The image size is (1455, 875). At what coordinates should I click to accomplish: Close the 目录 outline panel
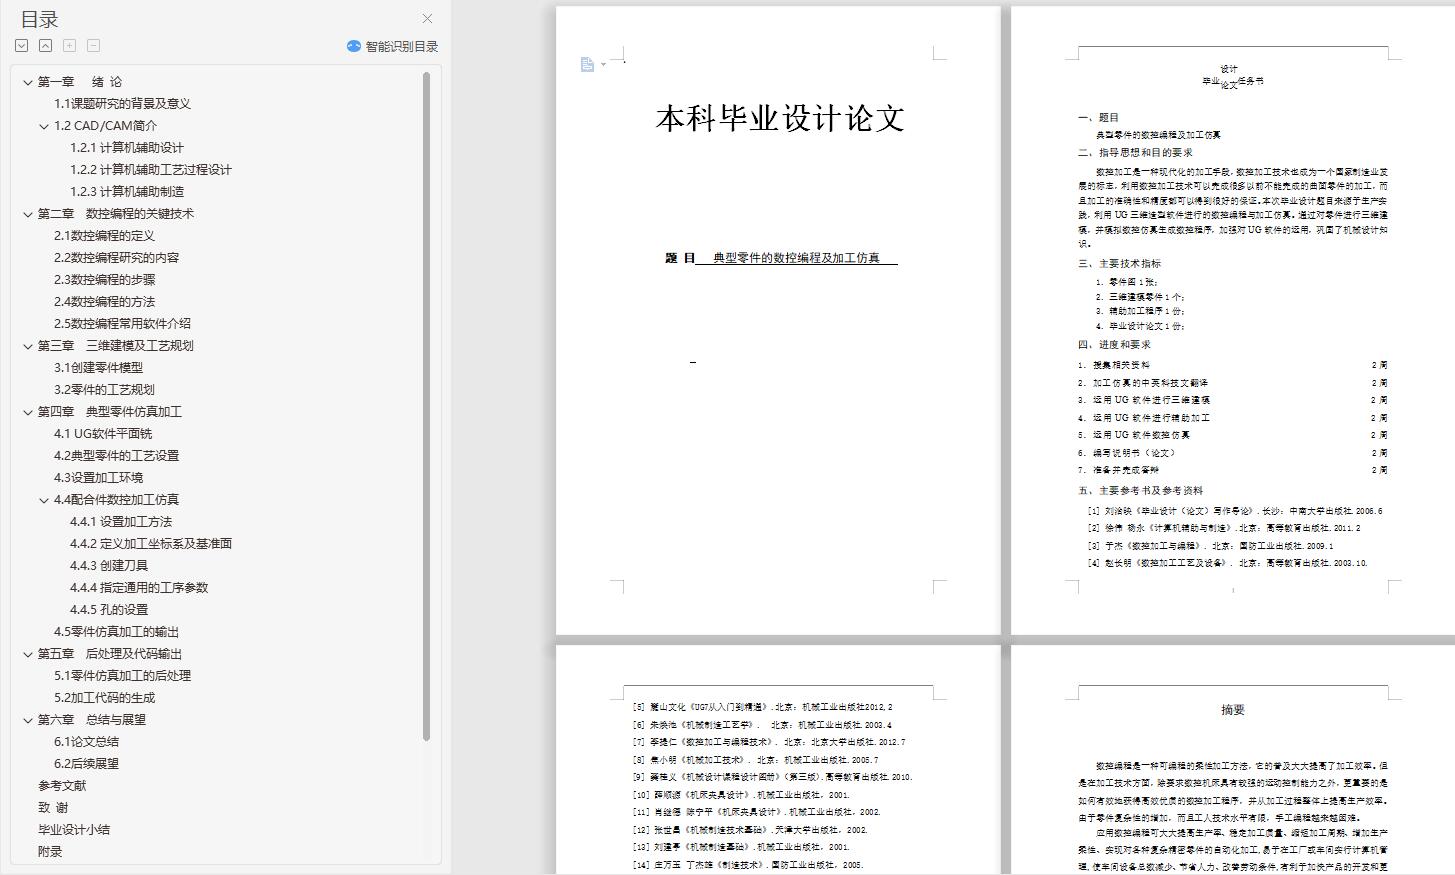tap(428, 19)
